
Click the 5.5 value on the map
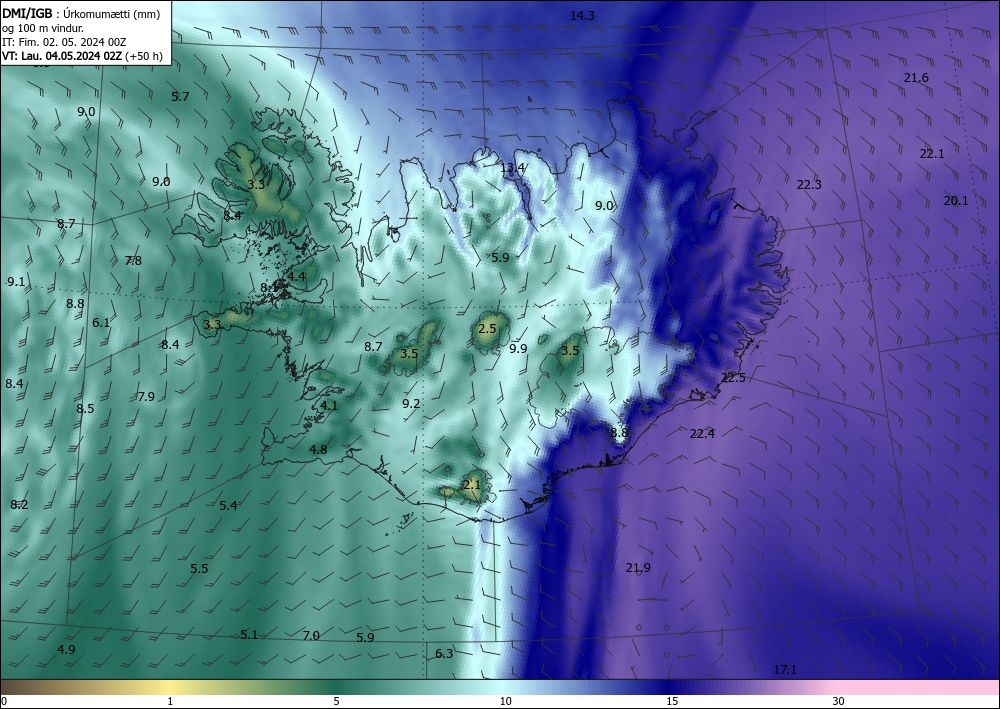pyautogui.click(x=200, y=569)
